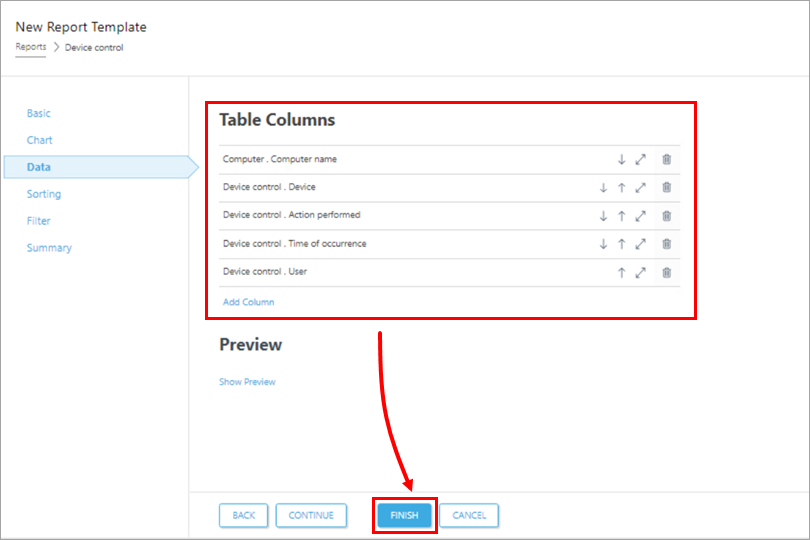Delete the Time of occurrence column
This screenshot has width=810, height=540.
667,243
